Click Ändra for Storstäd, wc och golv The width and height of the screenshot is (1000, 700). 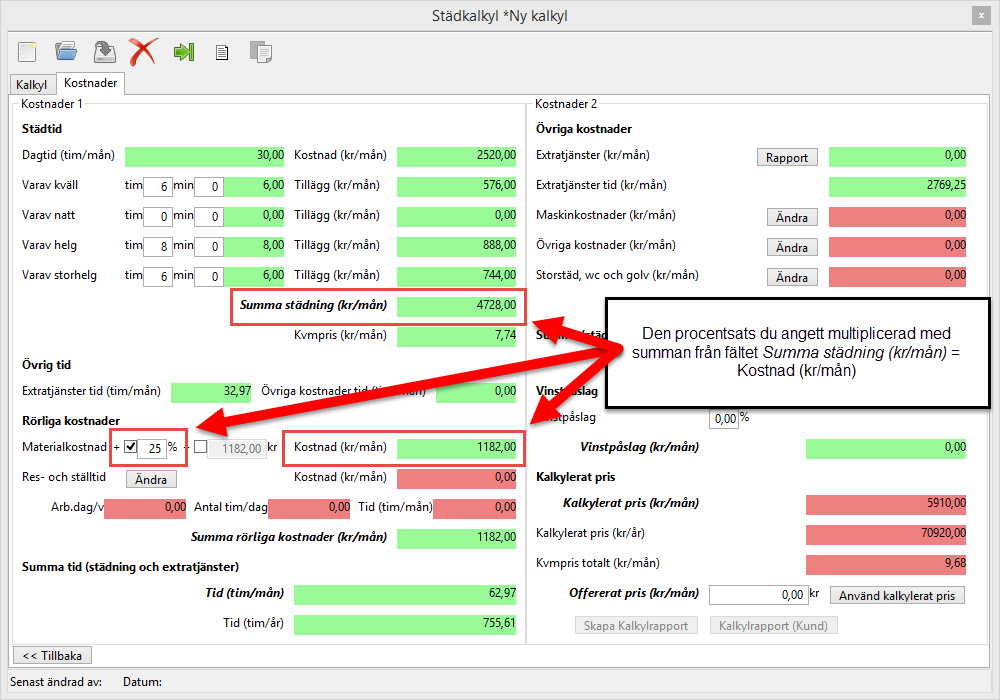[x=792, y=277]
